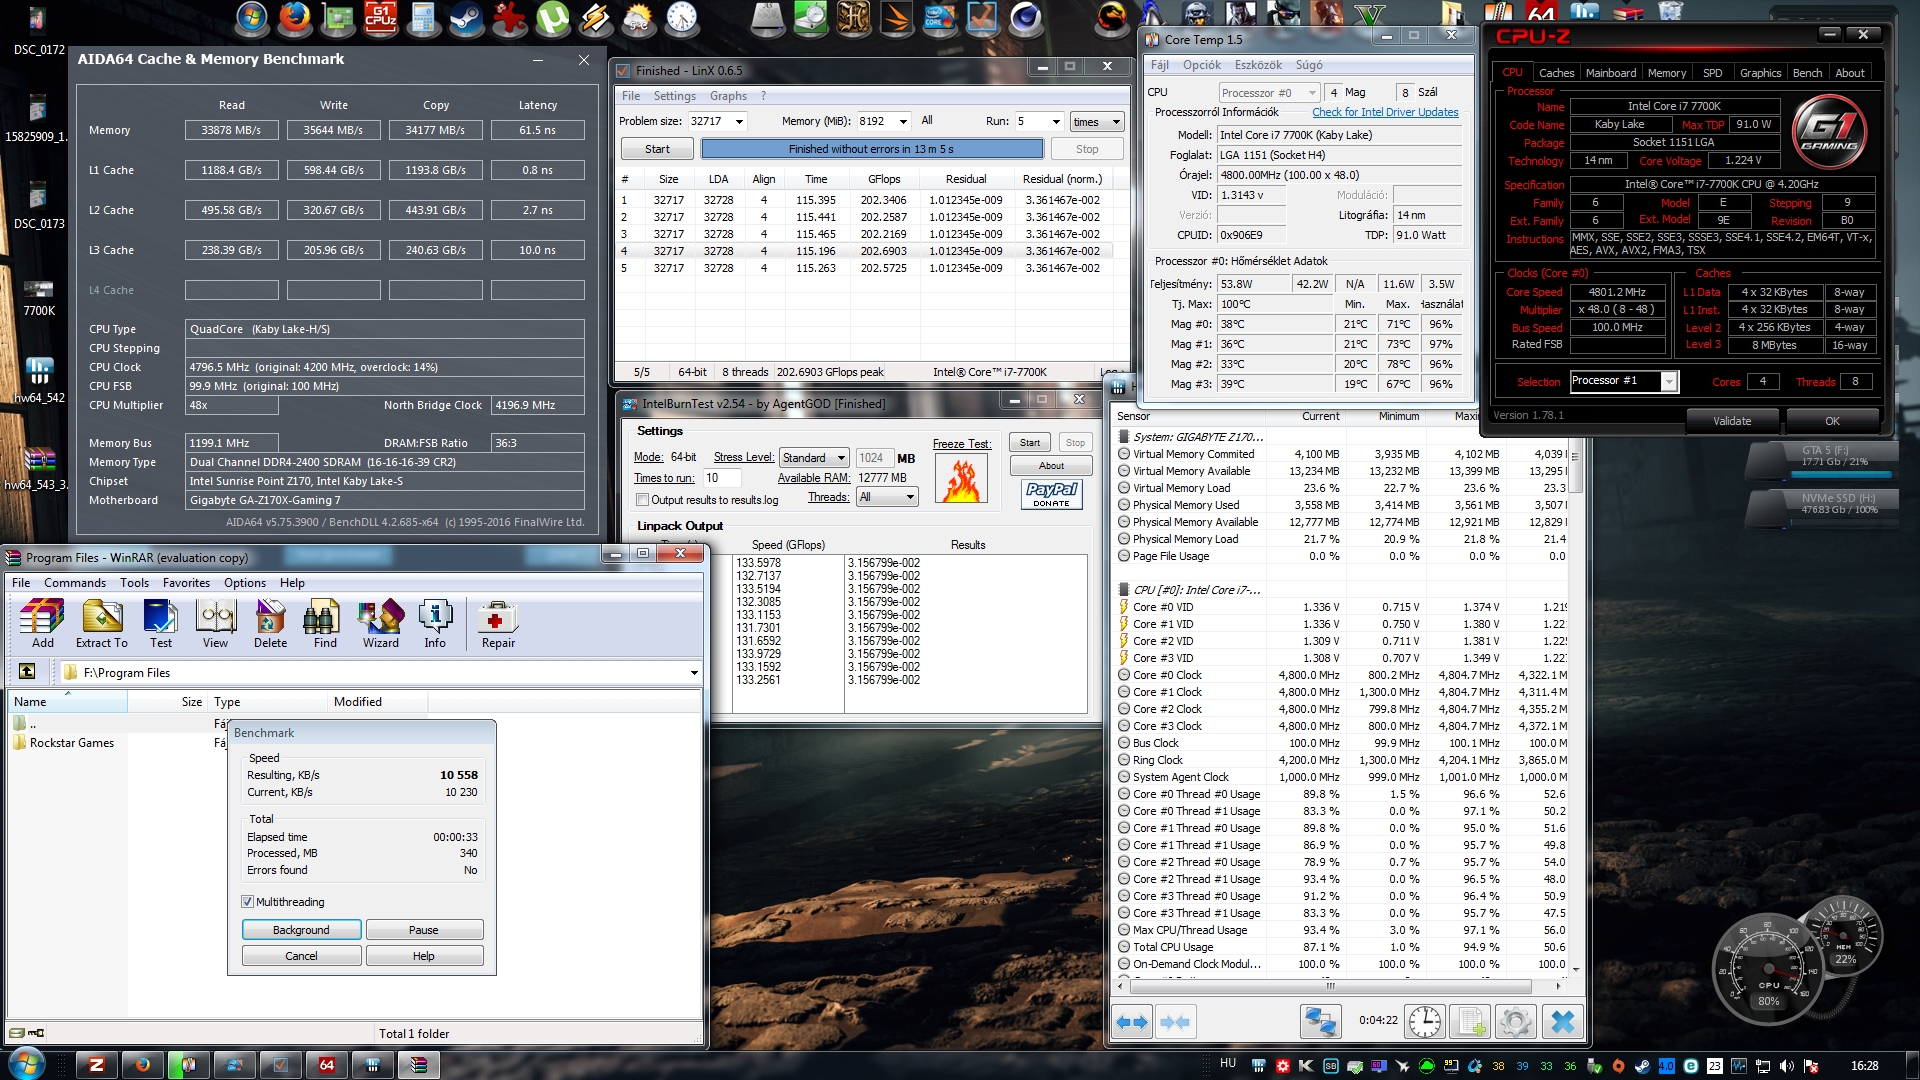This screenshot has width=1920, height=1080.
Task: Click the Windows Start orb in taskbar
Action: (26, 1063)
